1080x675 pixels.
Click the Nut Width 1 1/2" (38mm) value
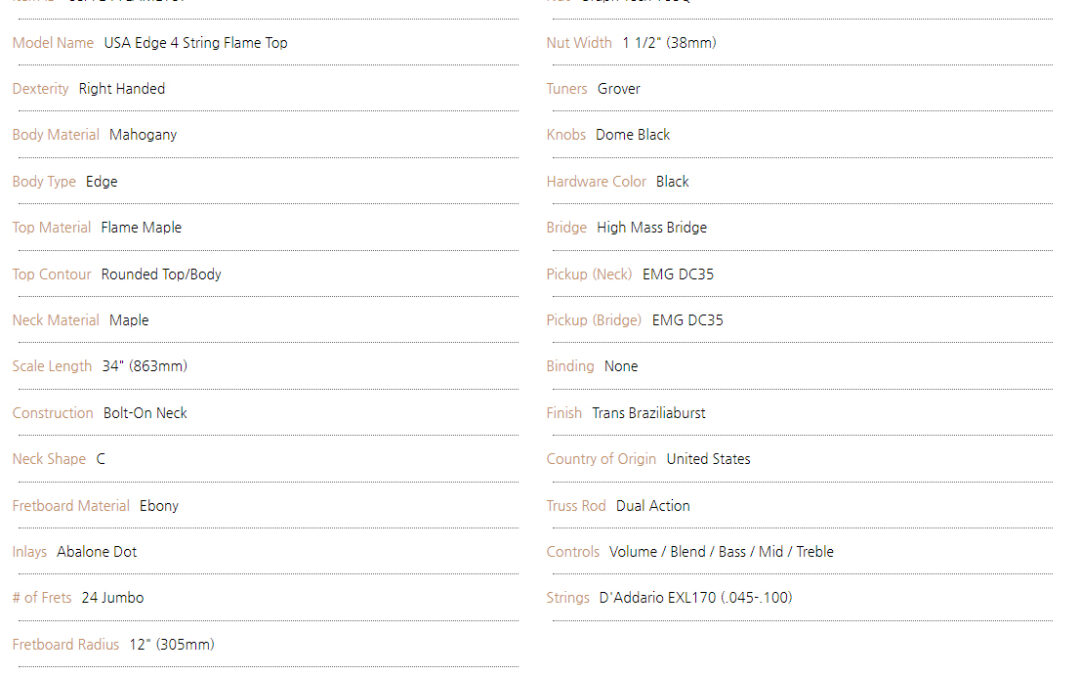(x=669, y=43)
